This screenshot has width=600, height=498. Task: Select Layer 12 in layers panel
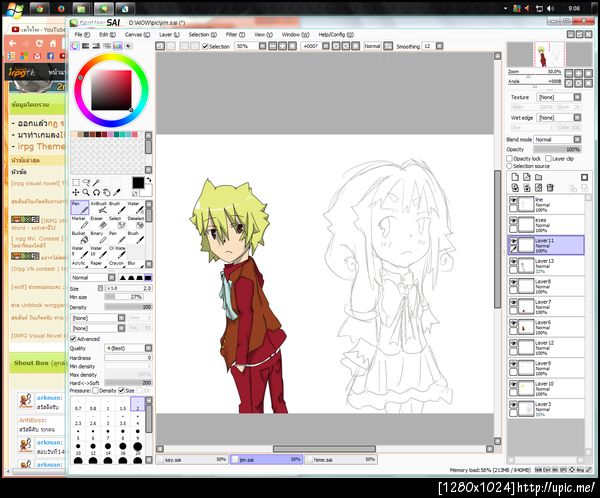pos(546,347)
